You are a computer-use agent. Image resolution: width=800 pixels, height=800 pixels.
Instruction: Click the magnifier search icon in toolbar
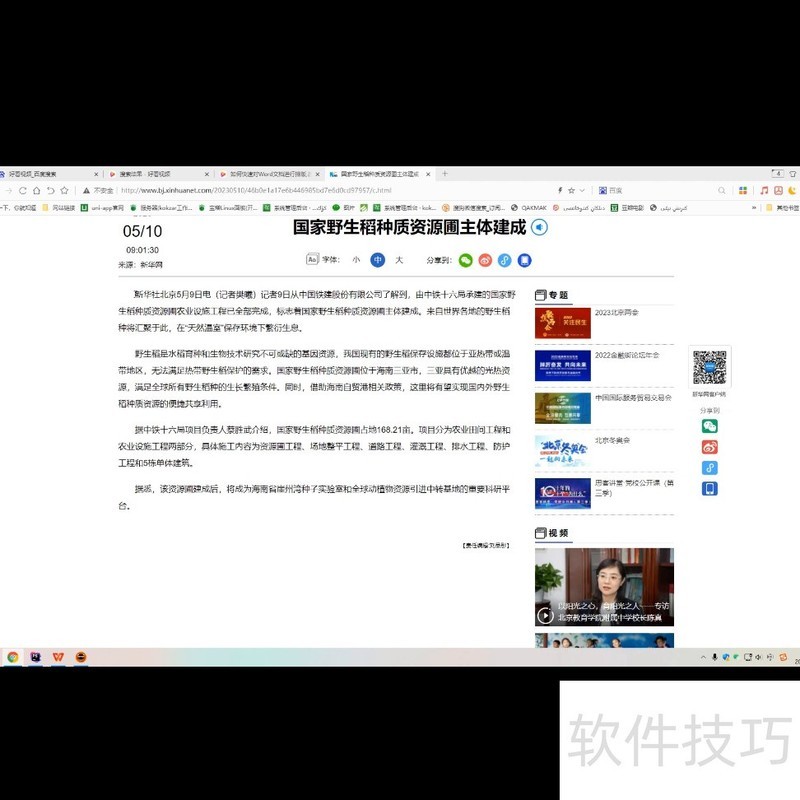721,190
